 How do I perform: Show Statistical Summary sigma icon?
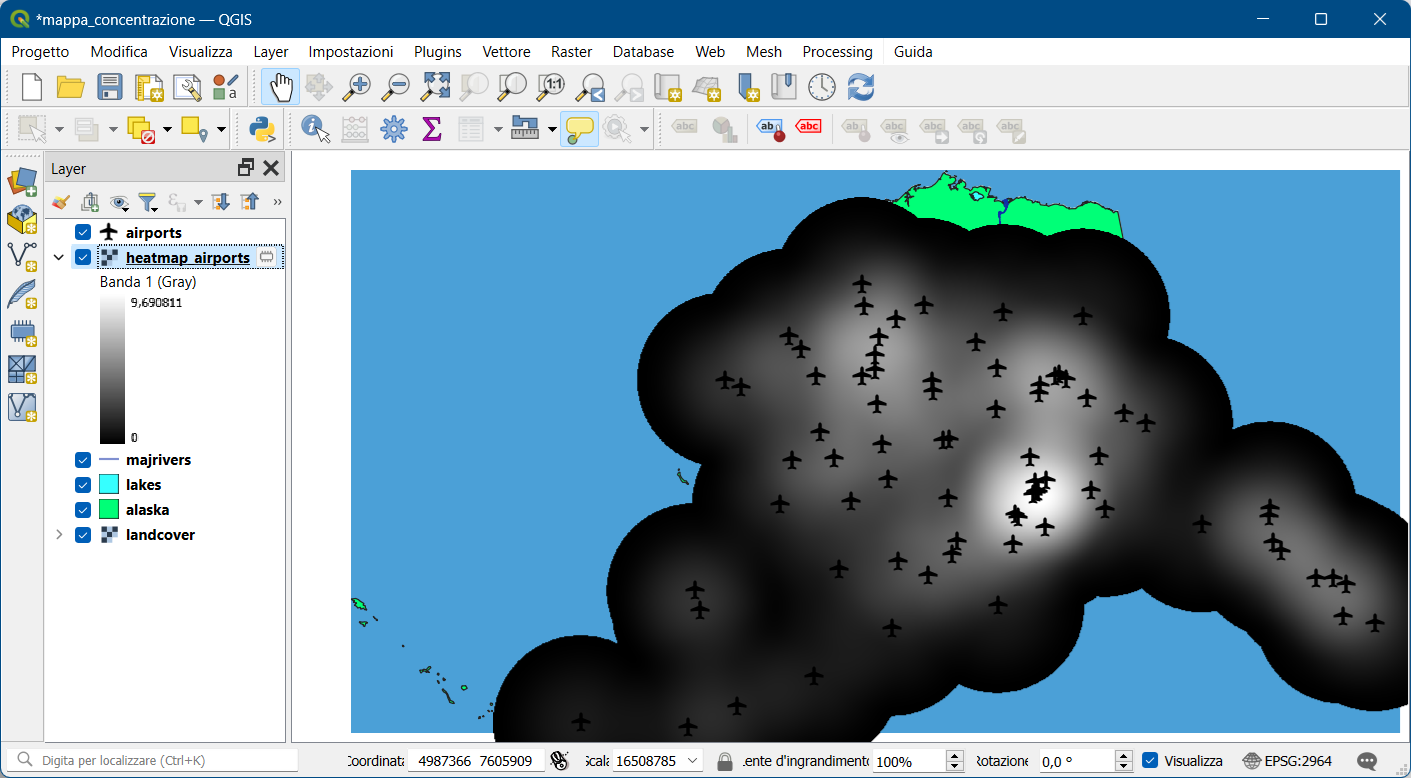coord(432,128)
